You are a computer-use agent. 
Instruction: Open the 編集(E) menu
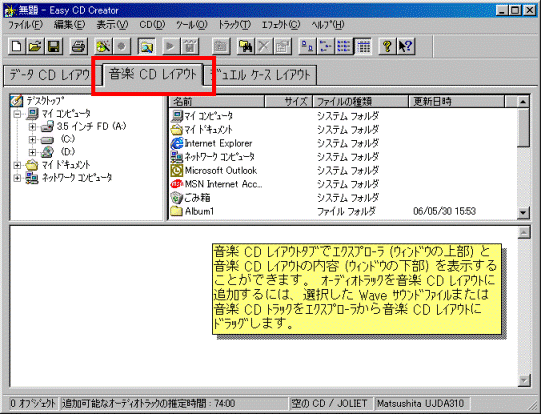click(69, 25)
